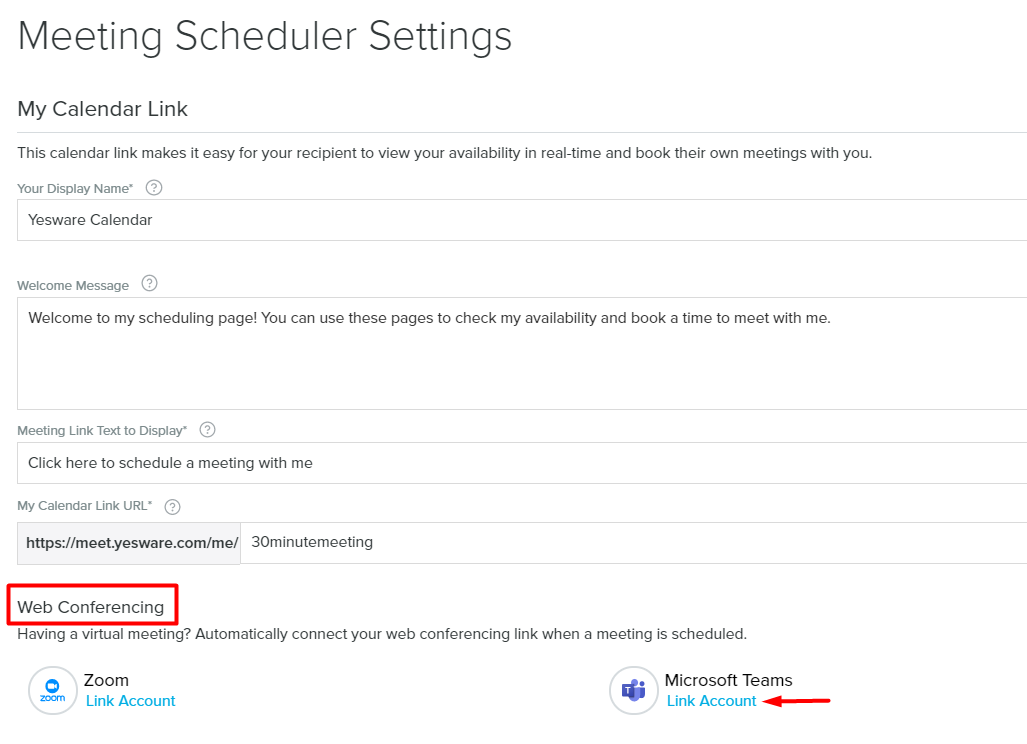
Task: Click the virtual meeting description text
Action: click(x=382, y=634)
